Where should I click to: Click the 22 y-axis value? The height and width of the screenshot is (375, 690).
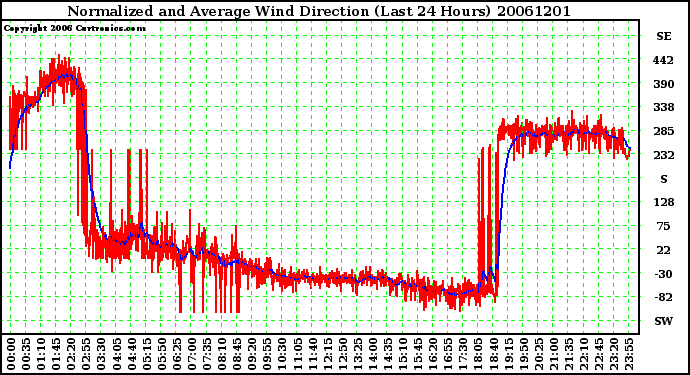(x=663, y=250)
